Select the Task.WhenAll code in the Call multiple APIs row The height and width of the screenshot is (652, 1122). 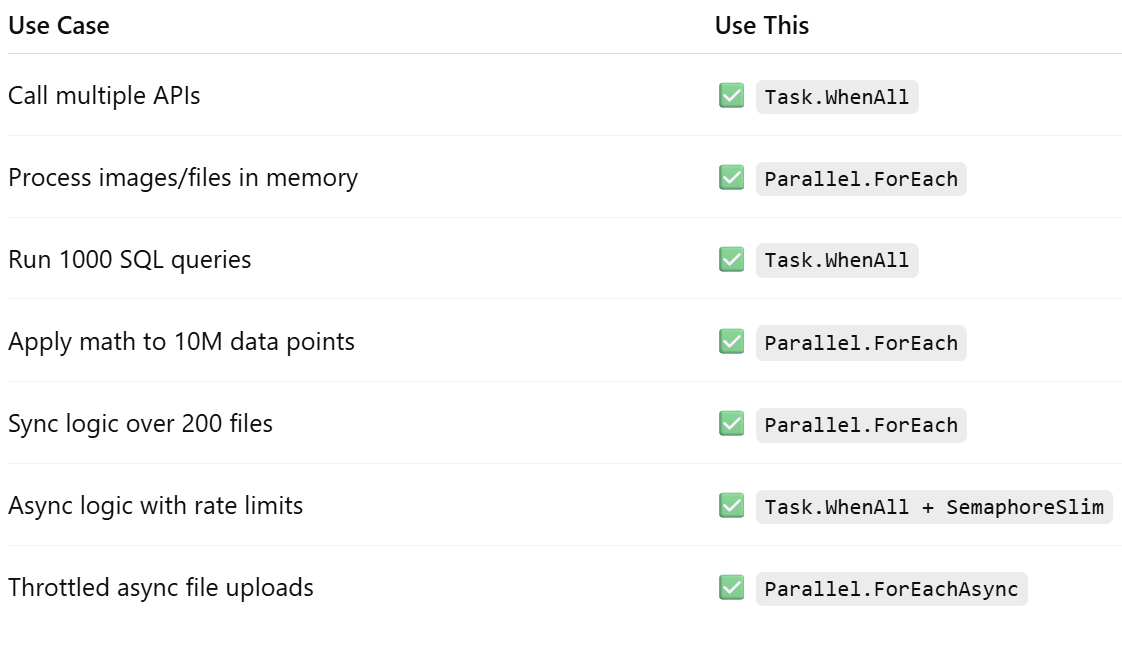[837, 97]
